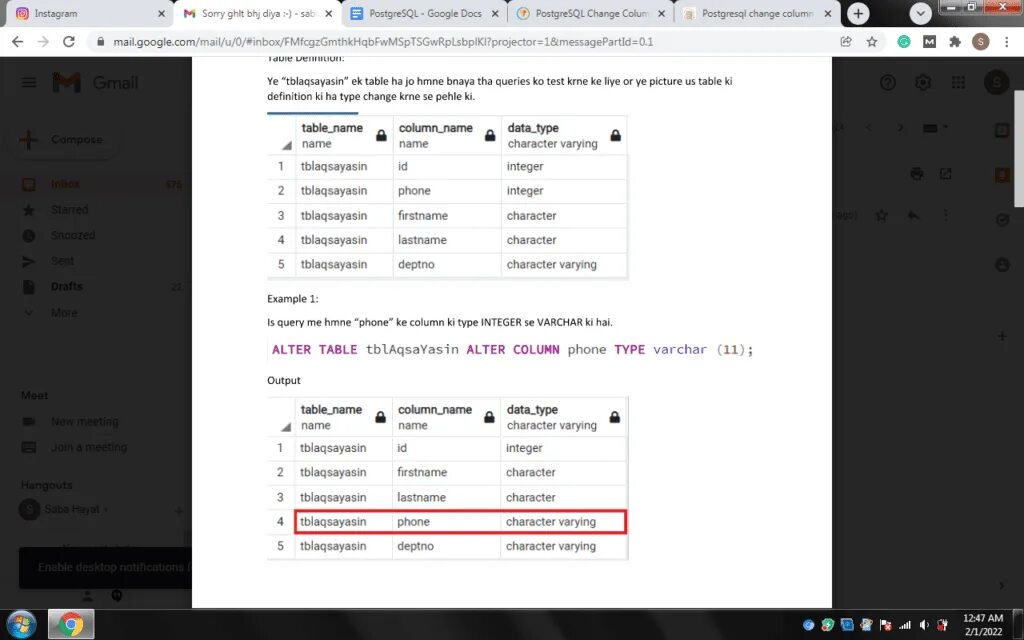Image resolution: width=1024 pixels, height=640 pixels.
Task: Click Enable desktop notifications banner
Action: [106, 567]
